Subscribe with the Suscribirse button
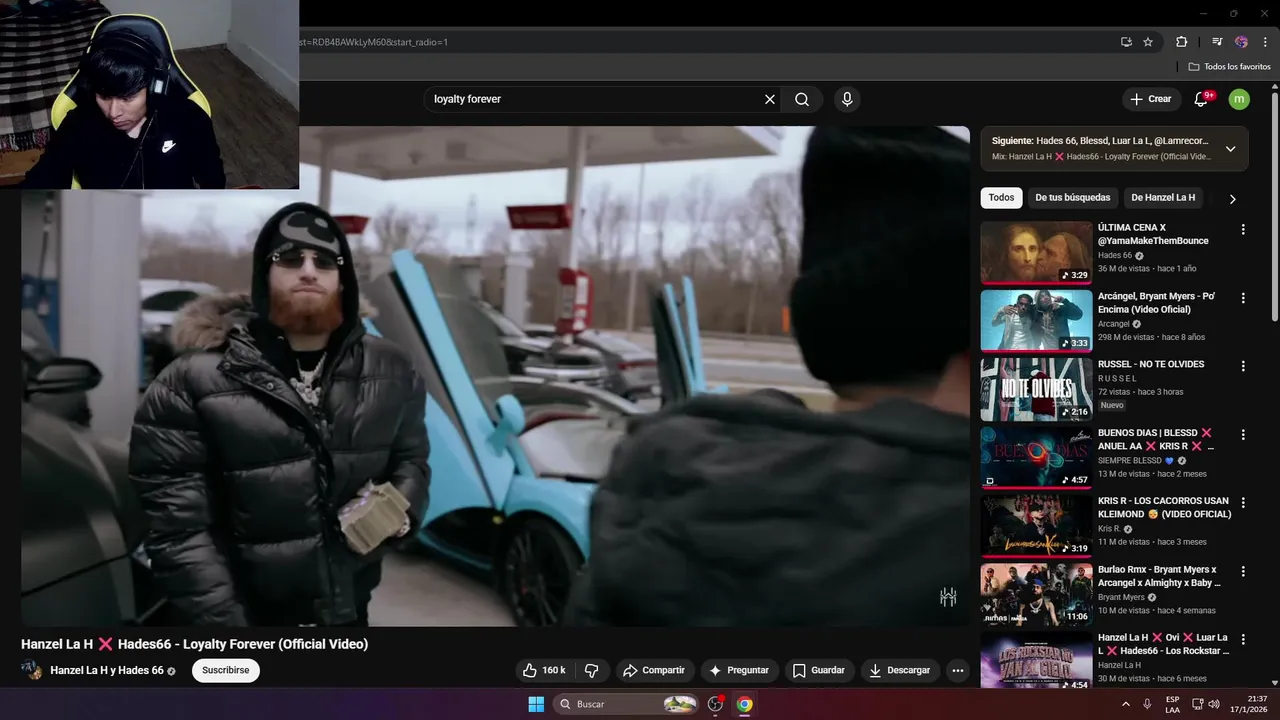The image size is (1280, 720). tap(225, 670)
